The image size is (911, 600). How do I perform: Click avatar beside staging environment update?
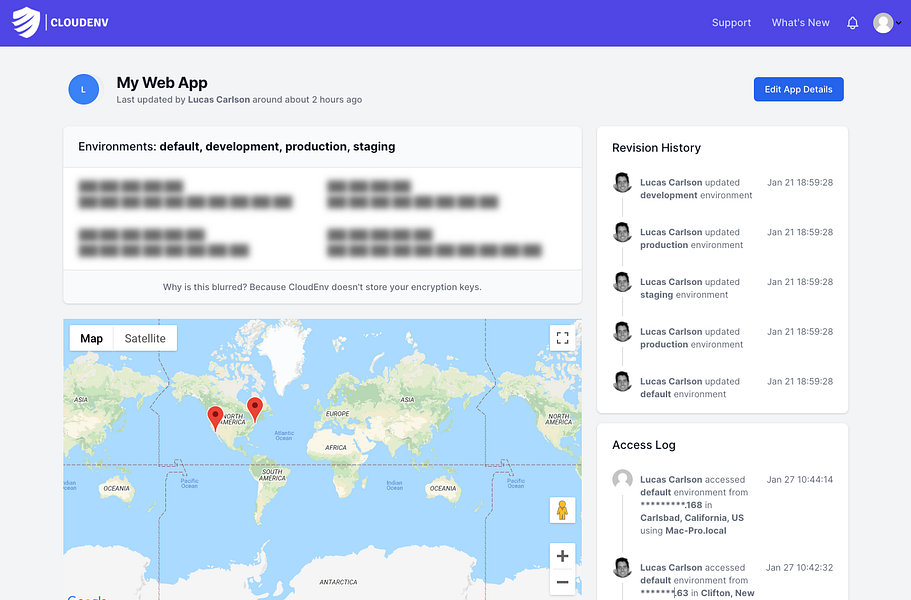coord(622,282)
